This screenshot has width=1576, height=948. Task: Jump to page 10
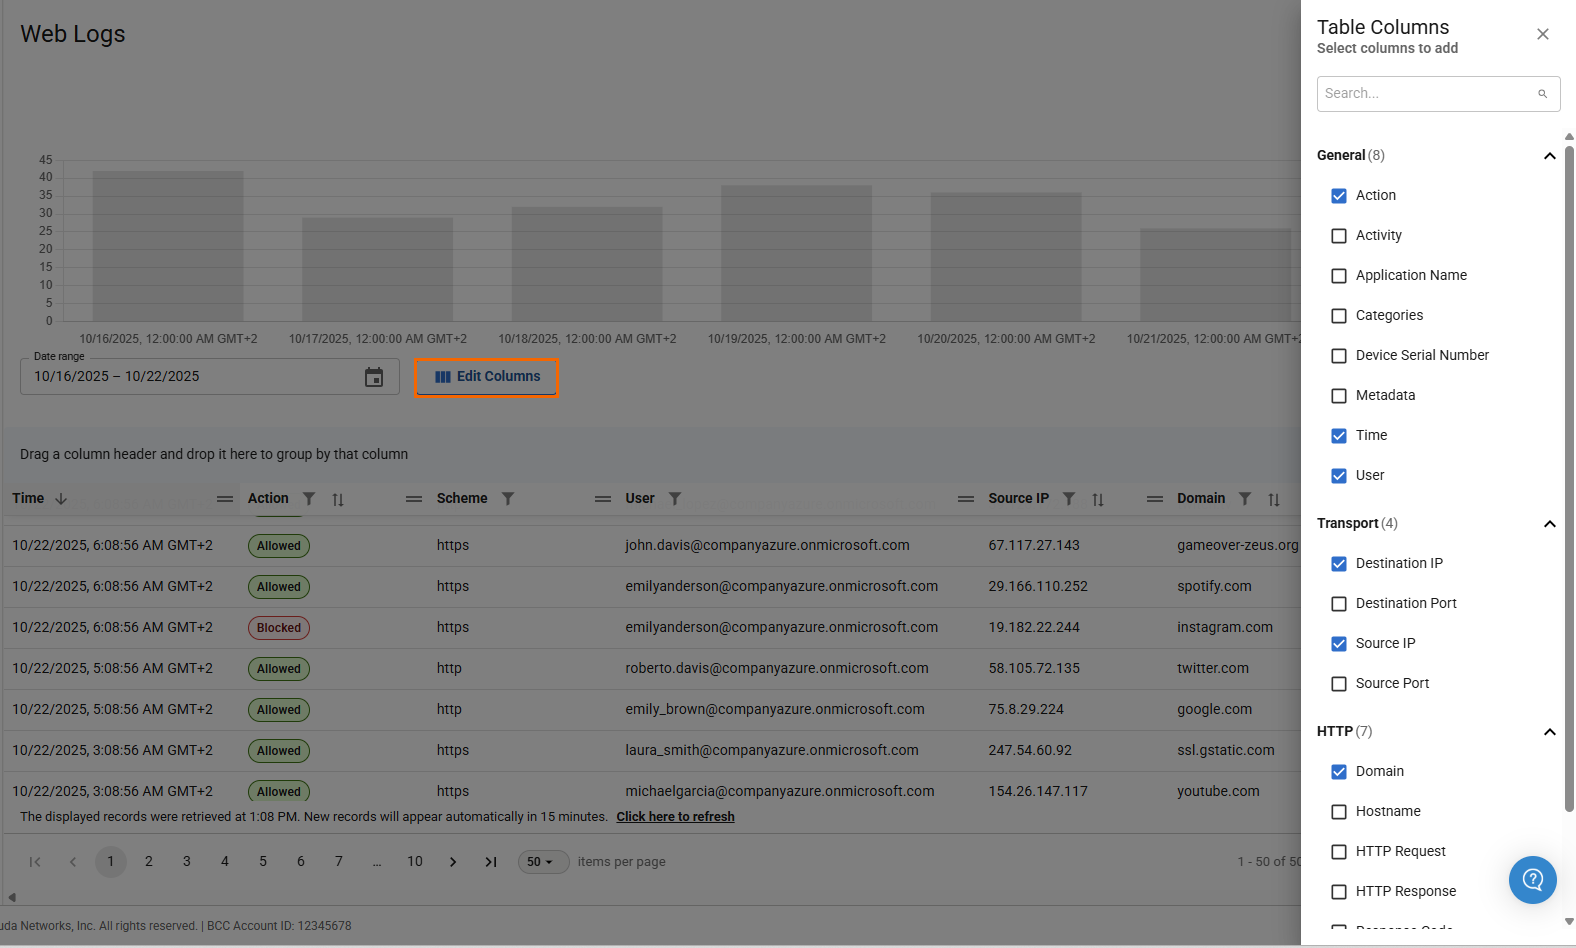coord(415,862)
